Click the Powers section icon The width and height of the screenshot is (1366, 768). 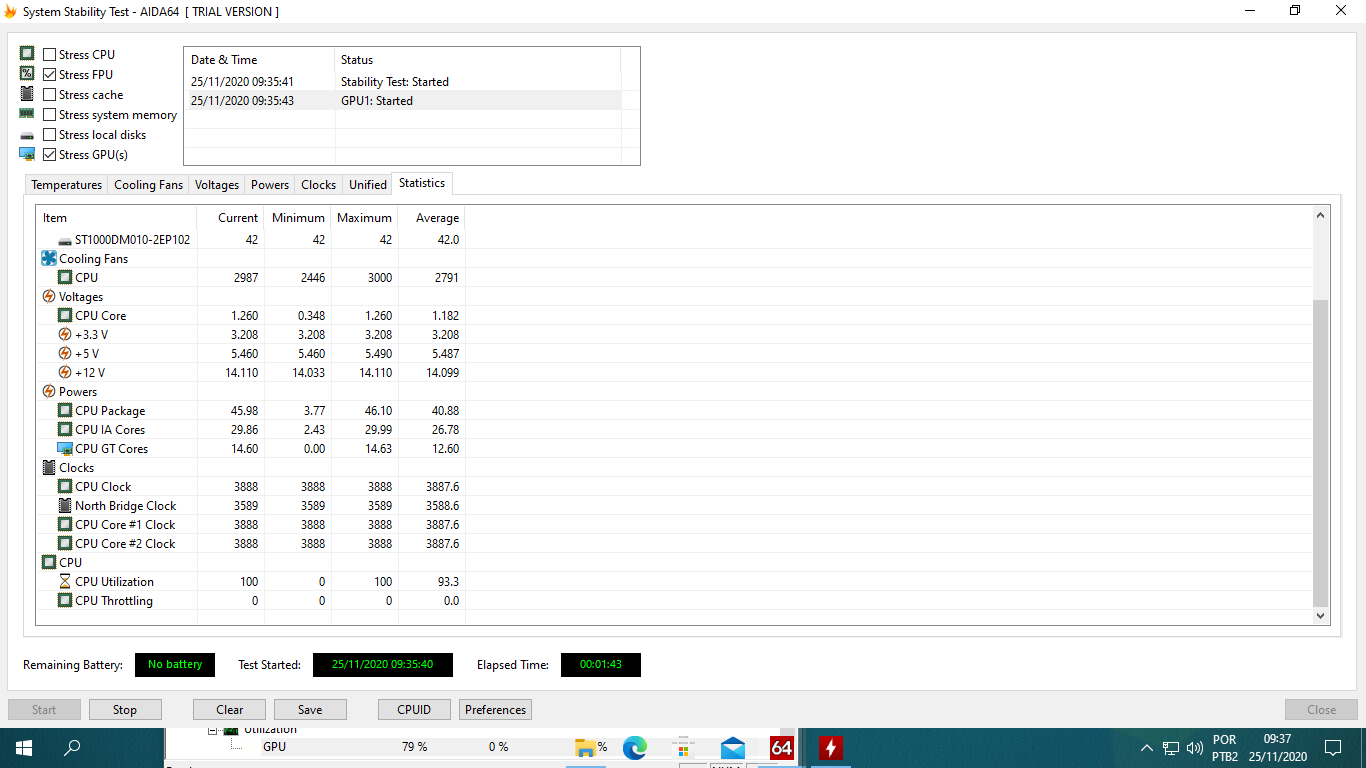[x=49, y=391]
